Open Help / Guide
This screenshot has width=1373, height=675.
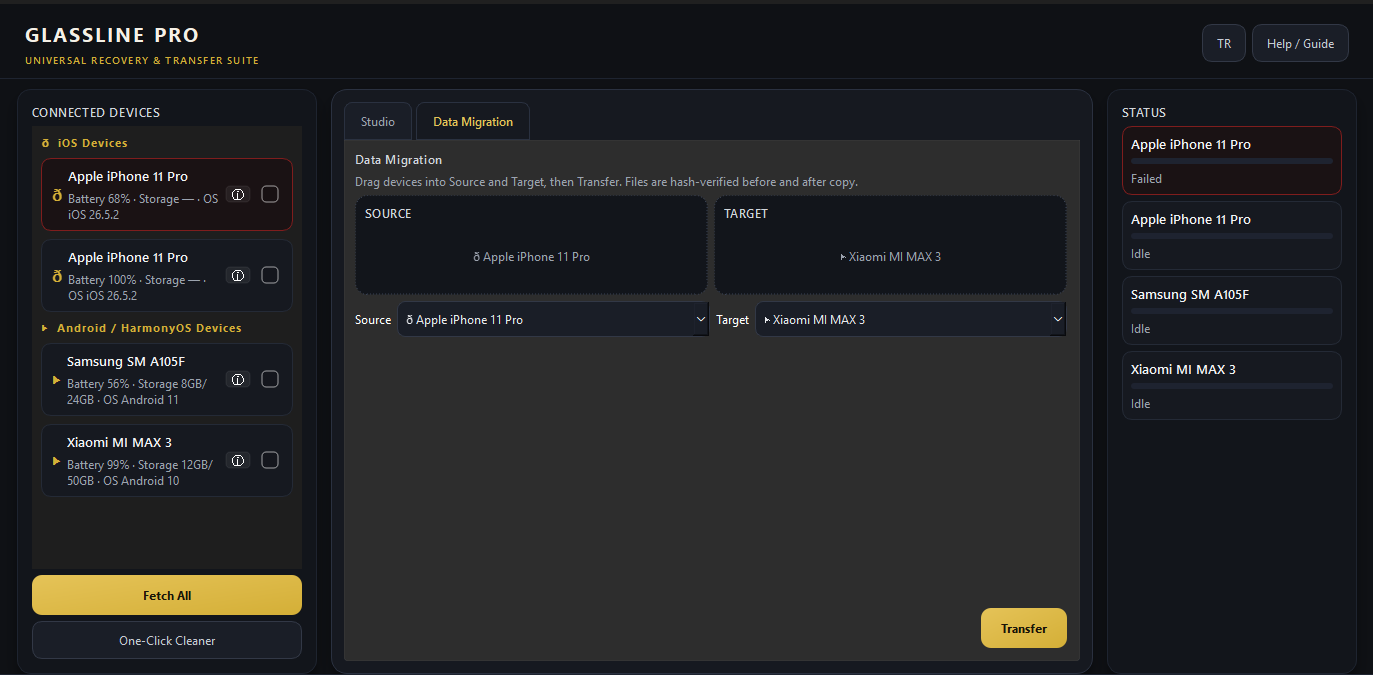point(1300,44)
